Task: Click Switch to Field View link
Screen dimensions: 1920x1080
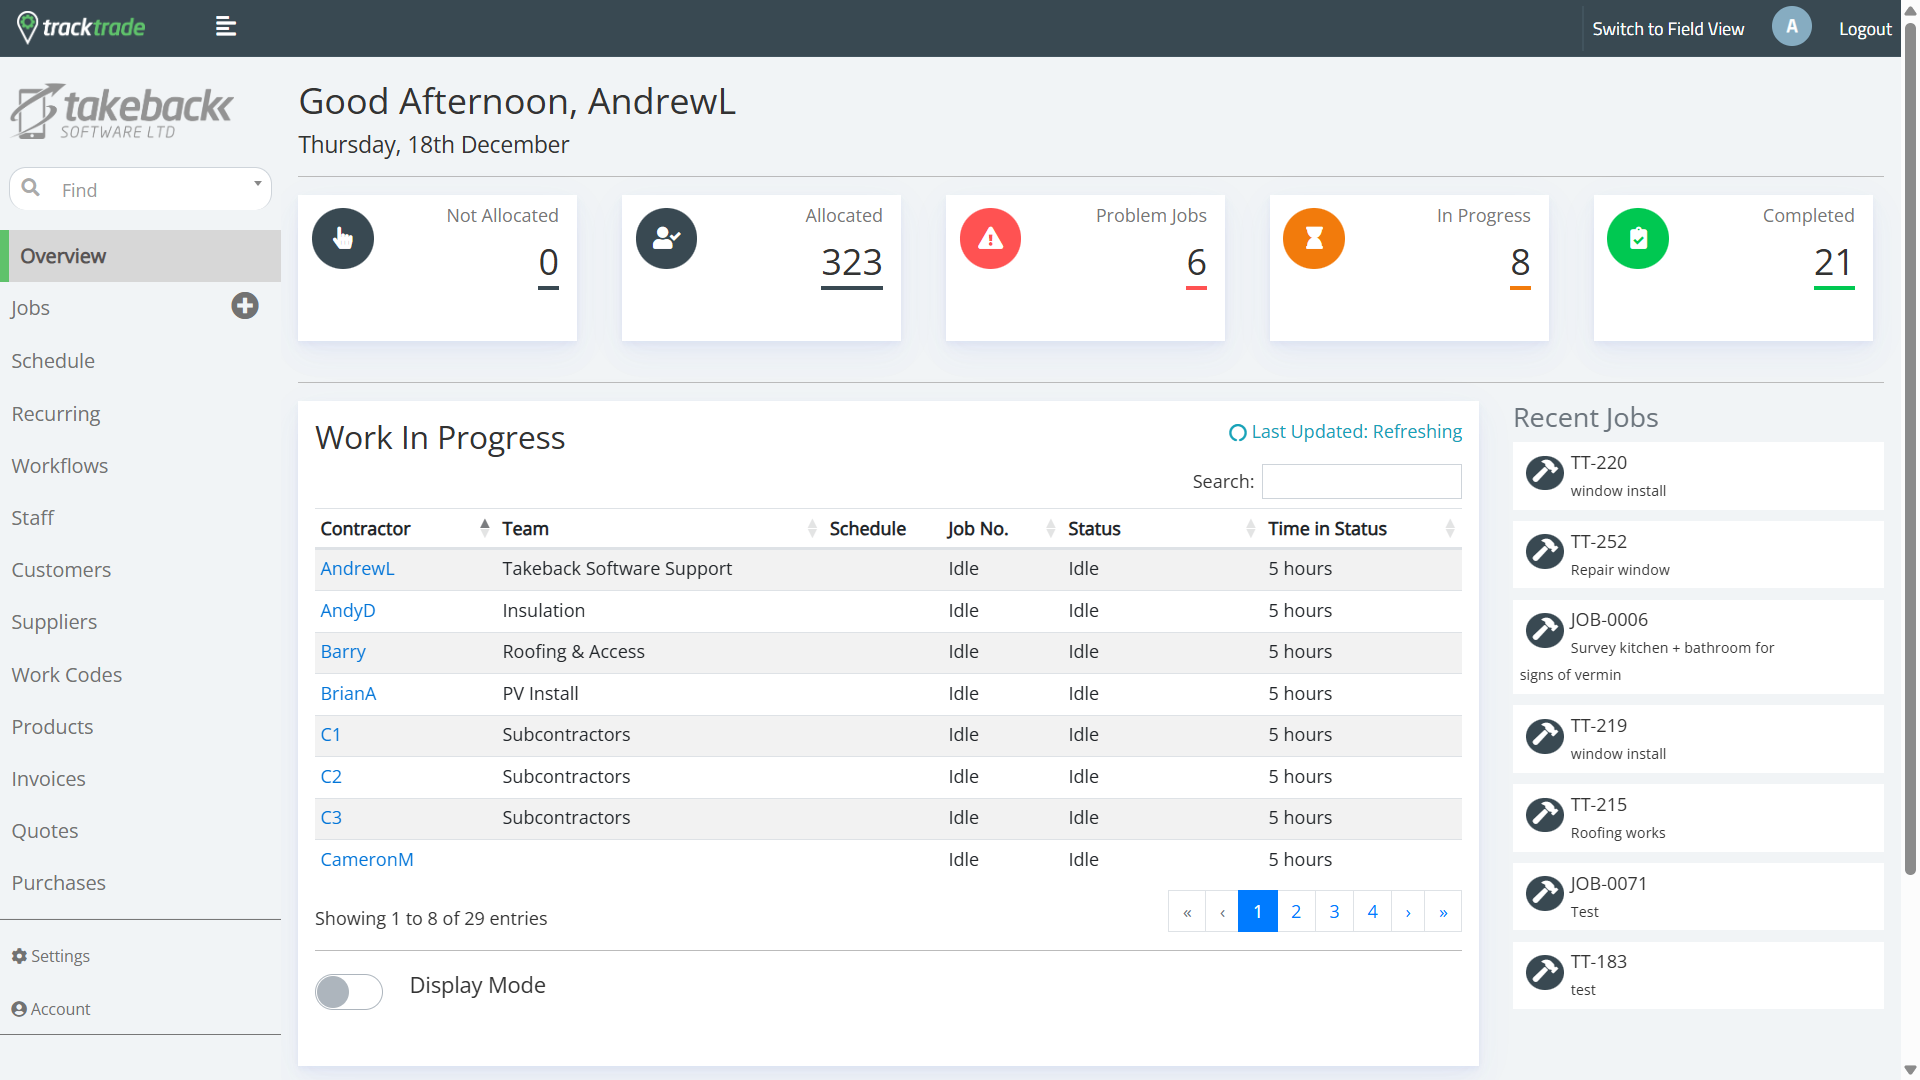Action: pyautogui.click(x=1667, y=29)
